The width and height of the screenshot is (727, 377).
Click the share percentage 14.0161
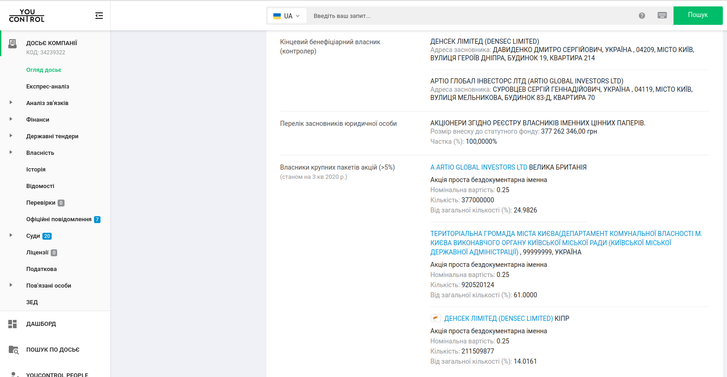coord(525,361)
